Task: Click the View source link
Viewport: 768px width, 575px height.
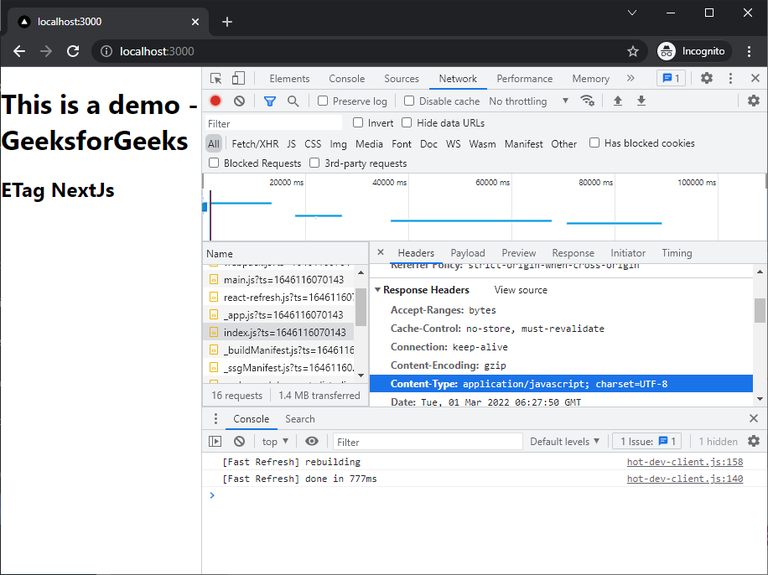Action: pos(520,290)
